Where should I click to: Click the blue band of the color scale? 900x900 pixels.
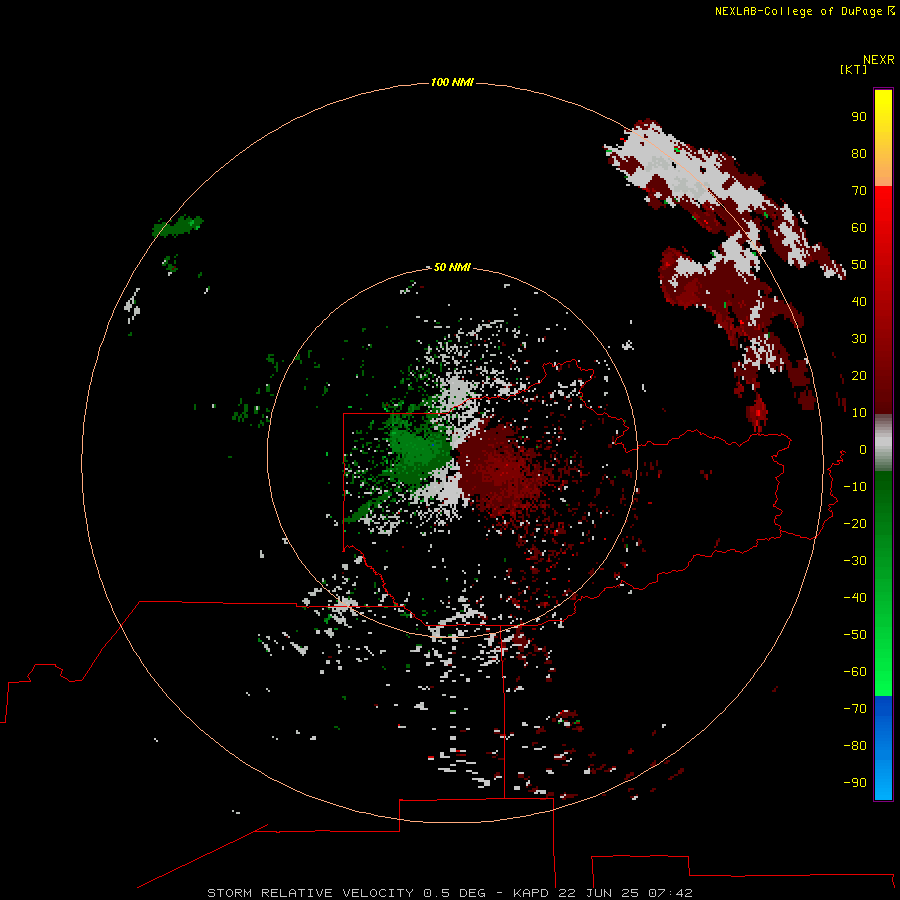tap(883, 747)
